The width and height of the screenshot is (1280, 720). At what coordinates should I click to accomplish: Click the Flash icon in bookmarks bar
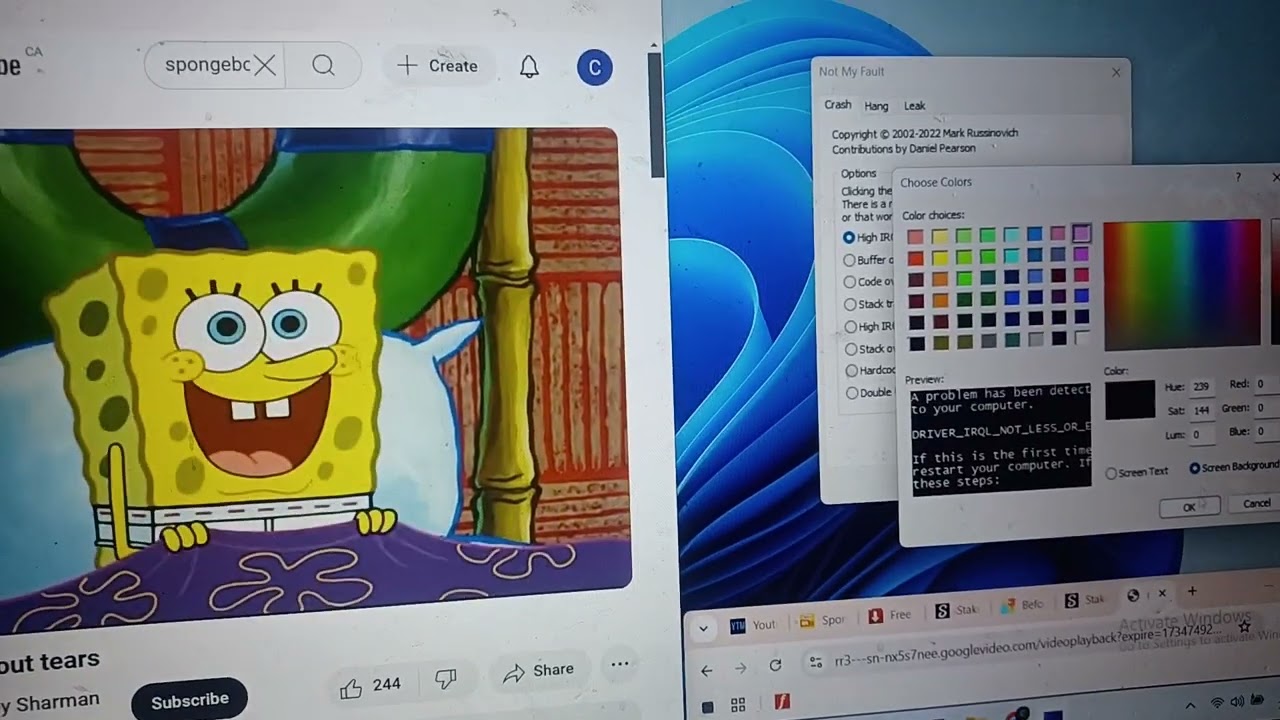782,703
